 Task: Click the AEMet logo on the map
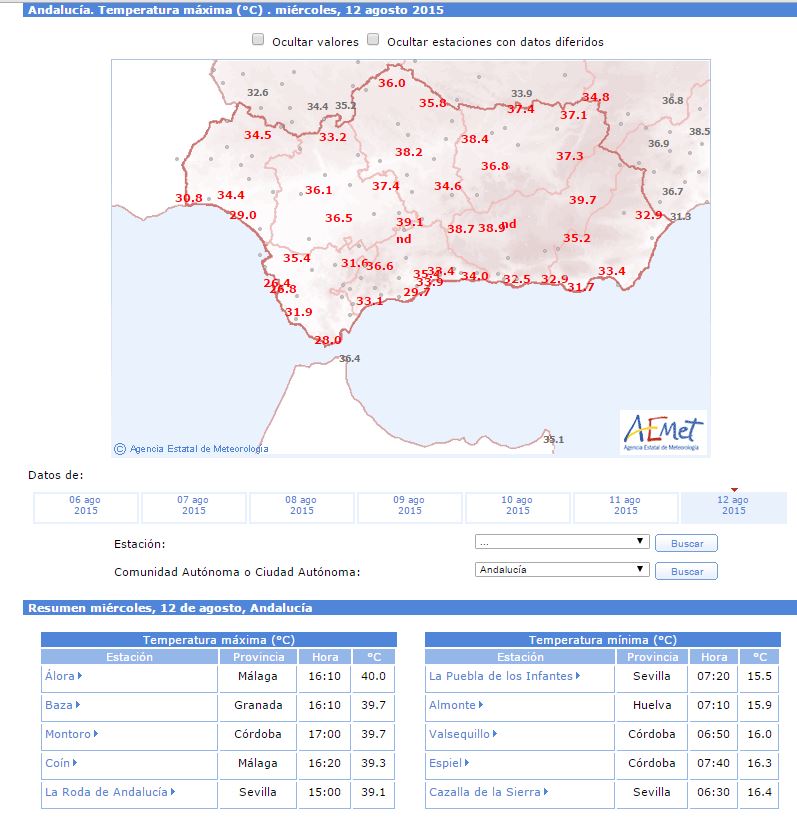pyautogui.click(x=662, y=432)
